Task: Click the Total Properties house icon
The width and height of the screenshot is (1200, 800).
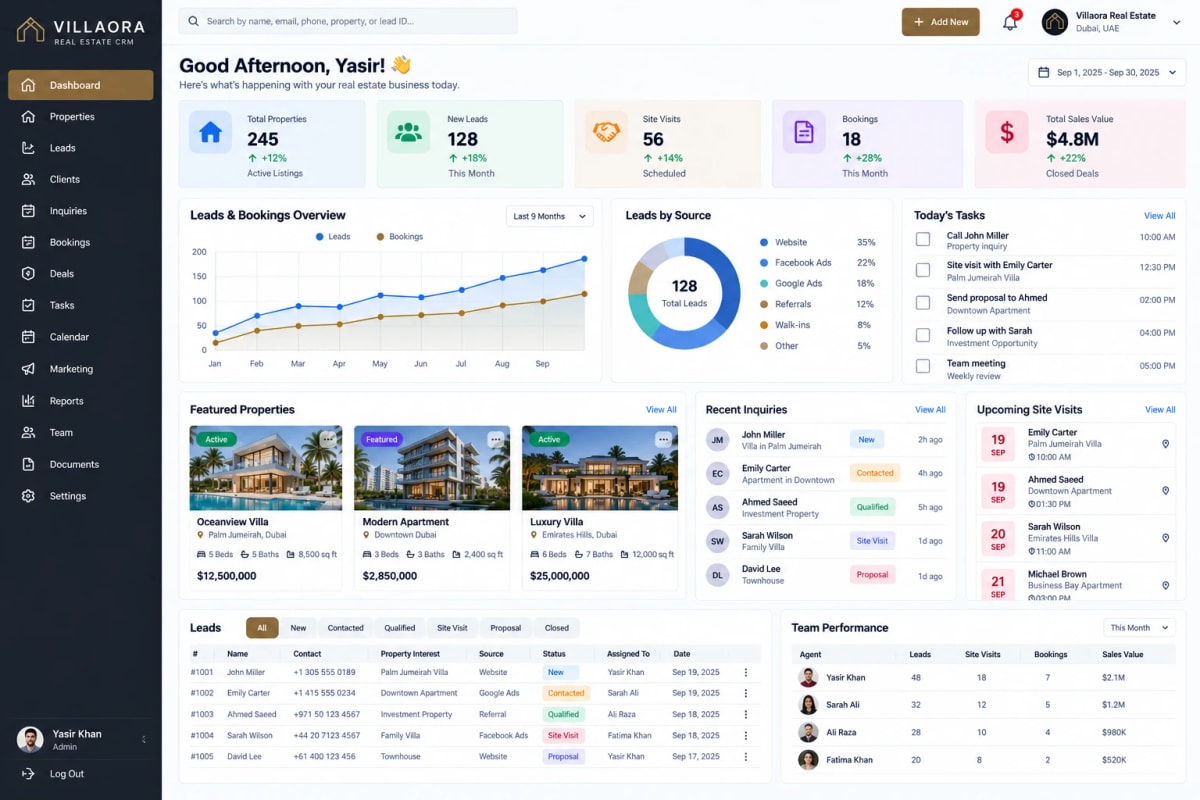Action: tap(210, 132)
